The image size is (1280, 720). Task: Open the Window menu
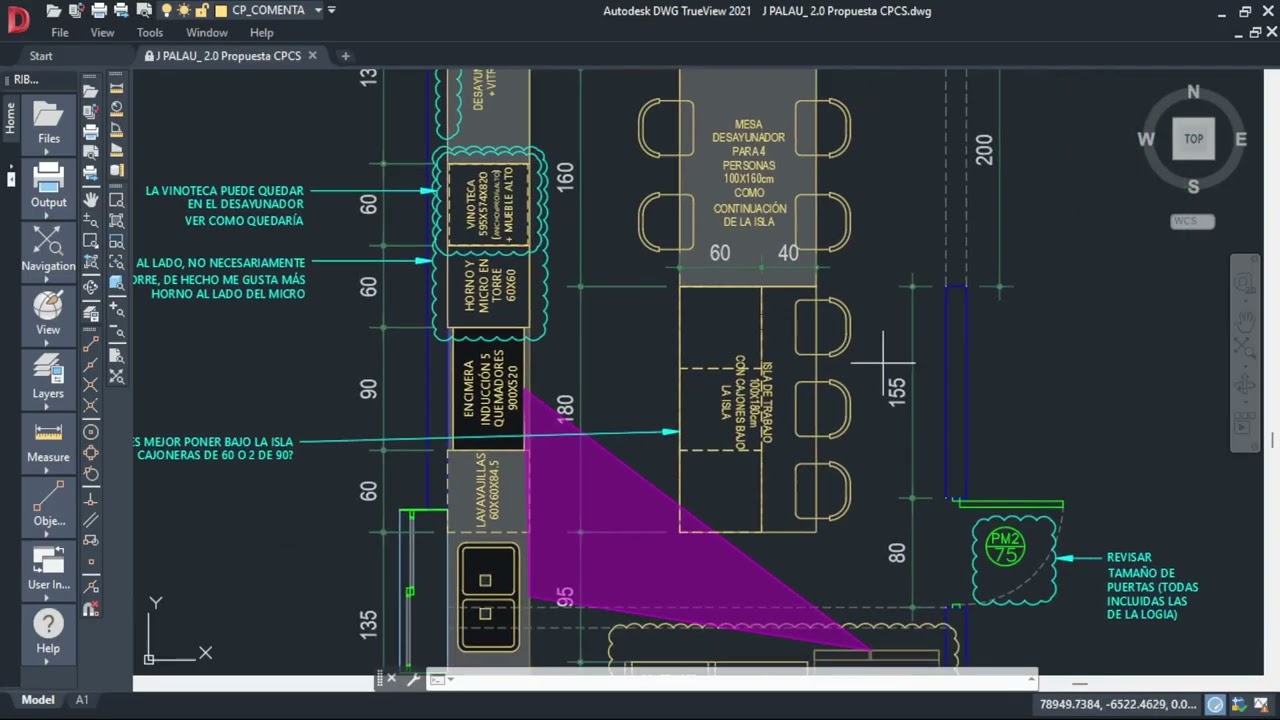click(207, 33)
